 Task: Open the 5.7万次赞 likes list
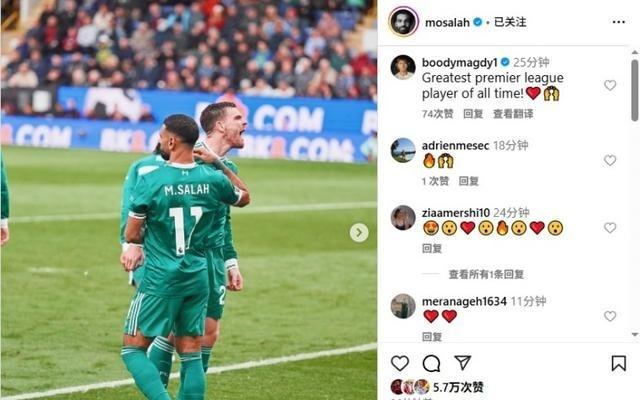458,387
